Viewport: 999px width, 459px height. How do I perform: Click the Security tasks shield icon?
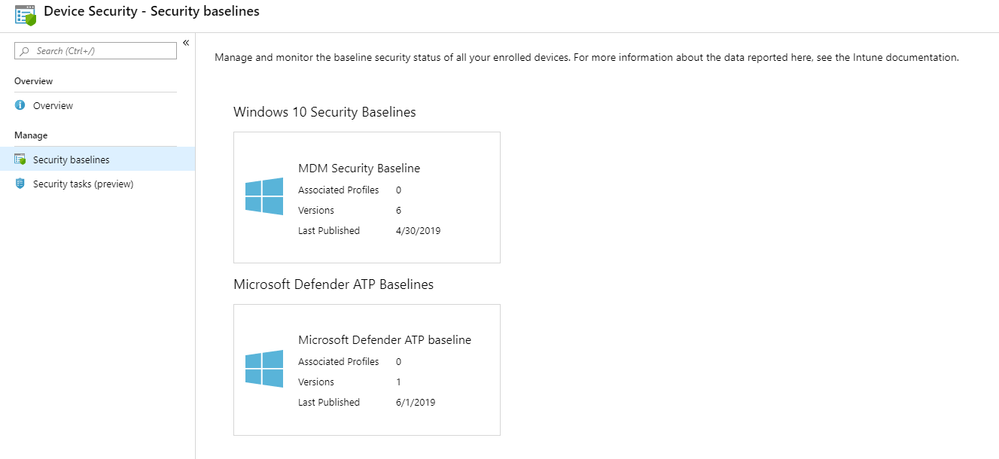click(x=20, y=184)
